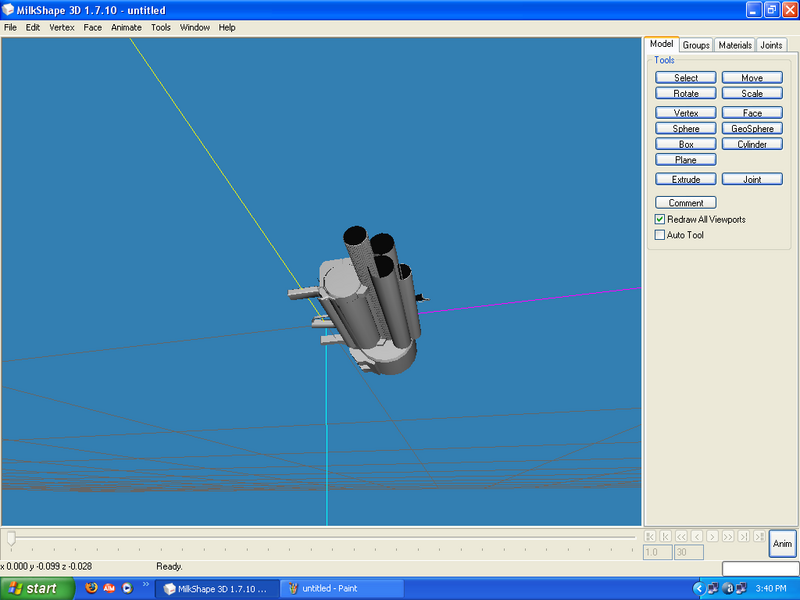
Task: Activate the Rotate tool button
Action: click(x=686, y=93)
